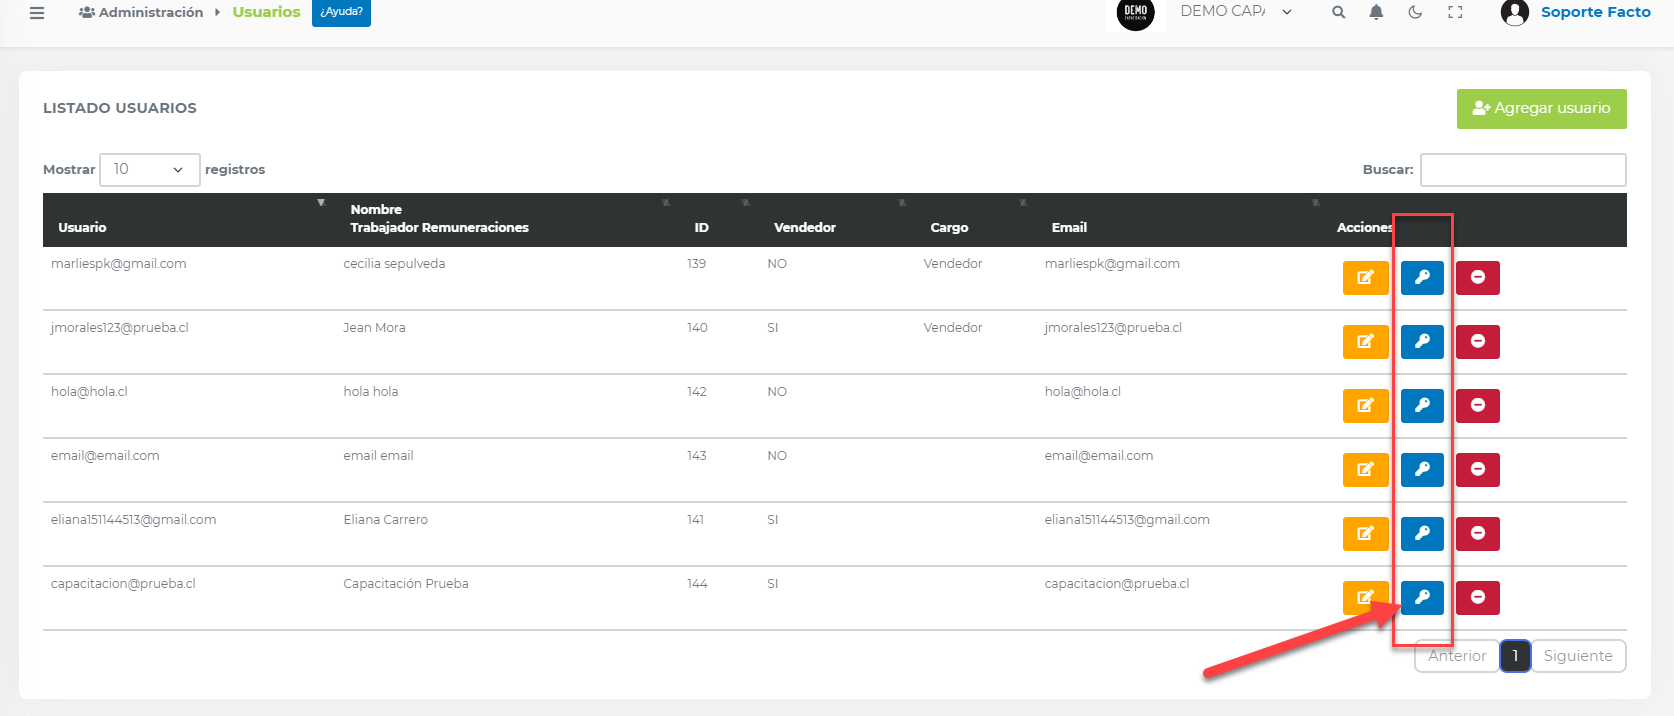Sort table by Usuario column header
The height and width of the screenshot is (716, 1674).
click(83, 227)
